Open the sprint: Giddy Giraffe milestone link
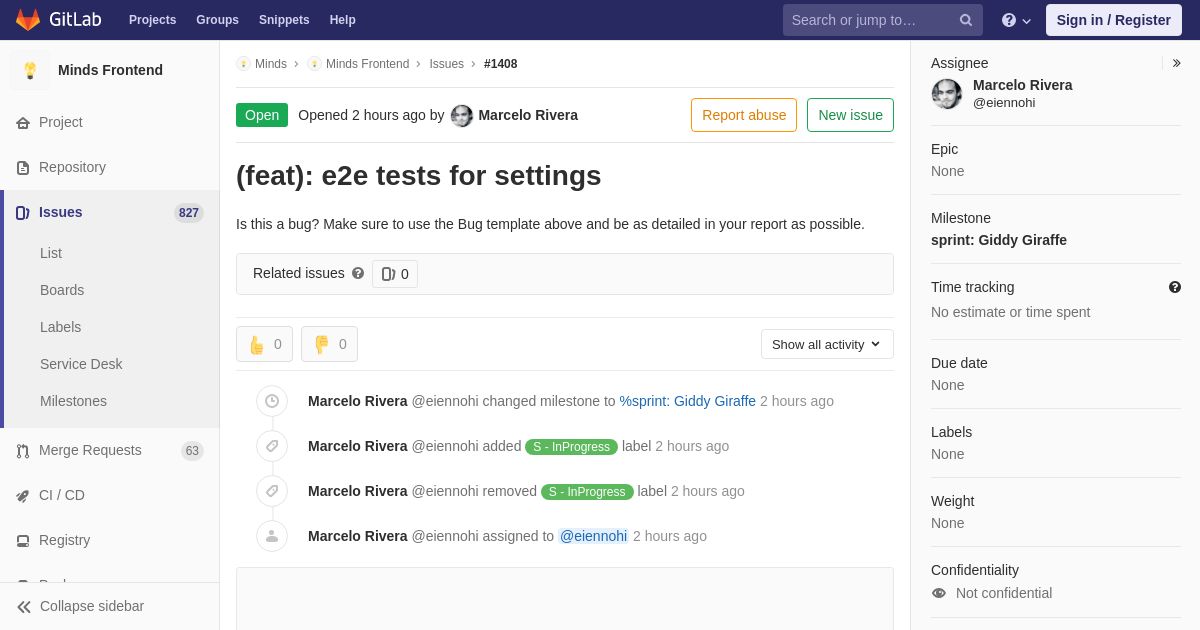The image size is (1200, 630). pos(687,401)
